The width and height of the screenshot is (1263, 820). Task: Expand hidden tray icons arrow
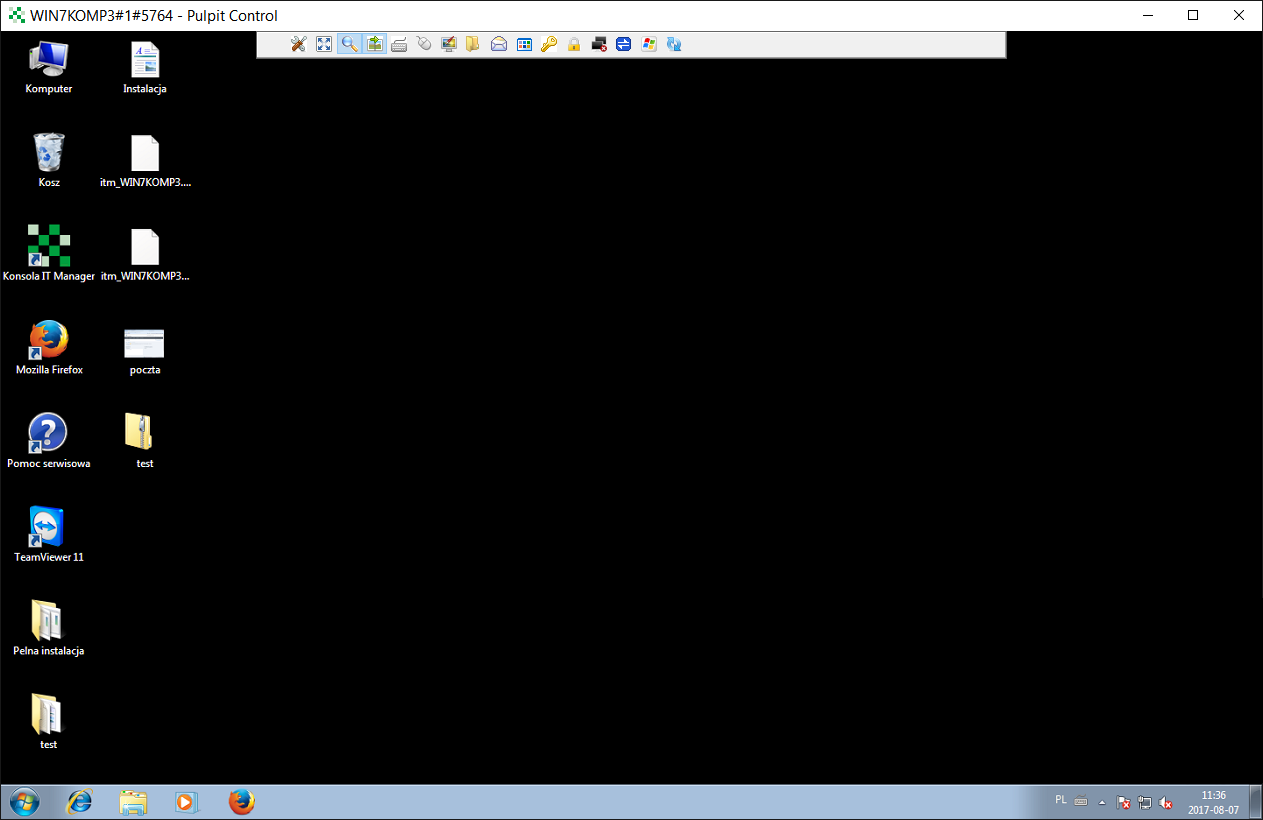pos(1102,802)
